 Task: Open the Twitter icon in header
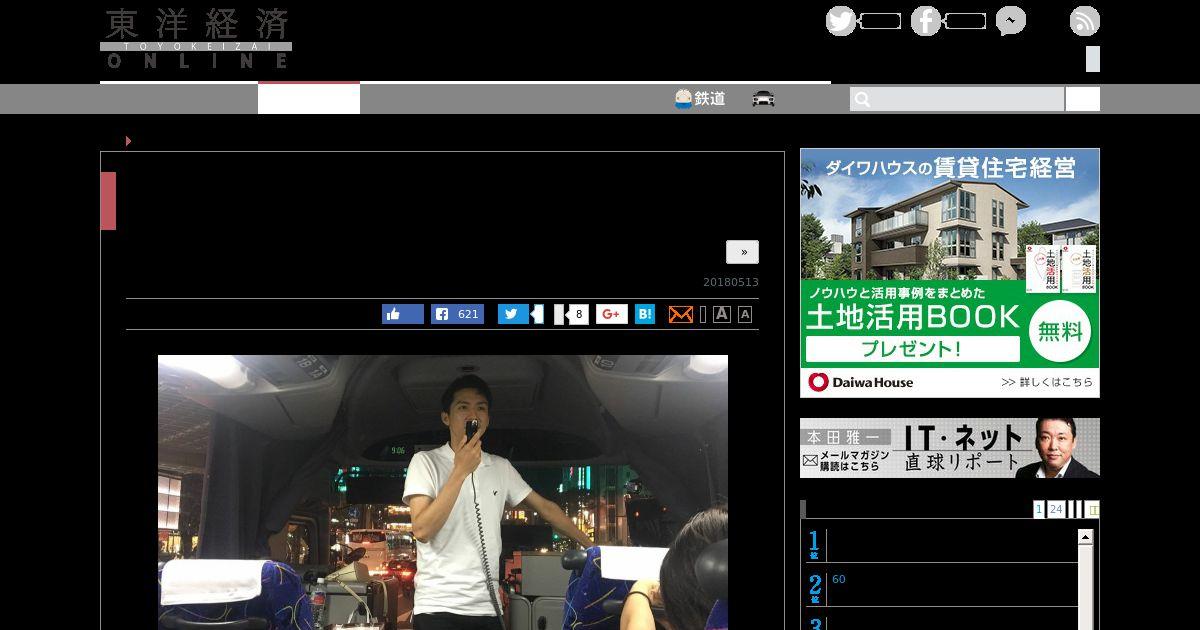(x=841, y=21)
